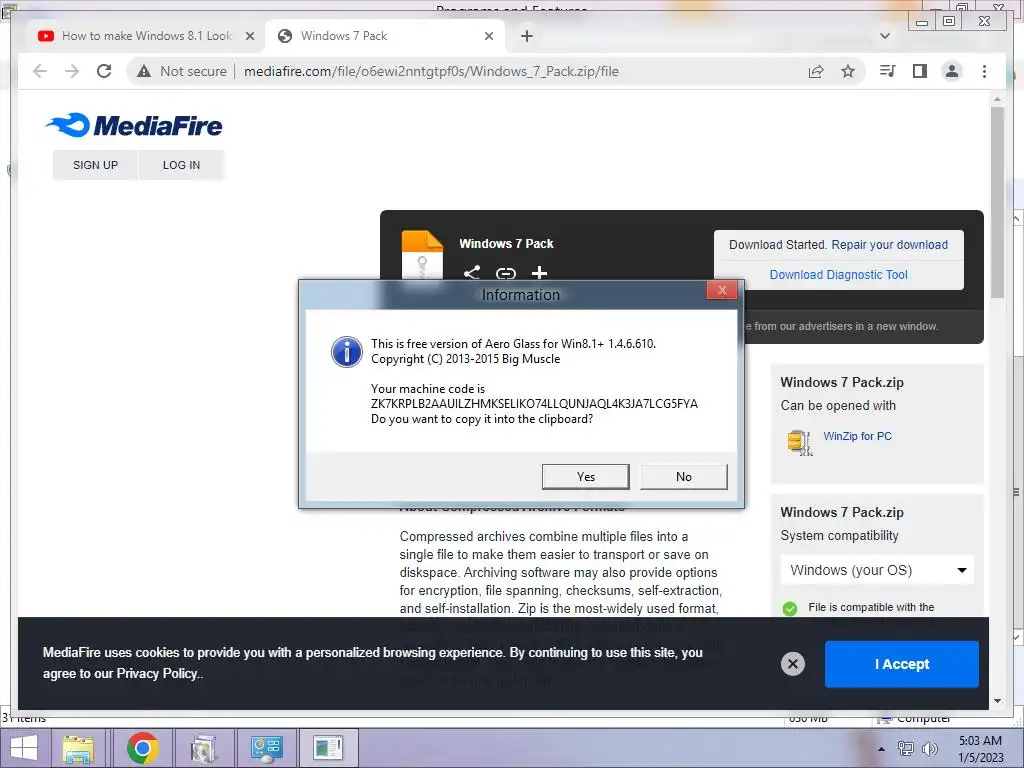This screenshot has height=768, width=1024.
Task: Open the tab search chevron in Chrome
Action: point(885,36)
